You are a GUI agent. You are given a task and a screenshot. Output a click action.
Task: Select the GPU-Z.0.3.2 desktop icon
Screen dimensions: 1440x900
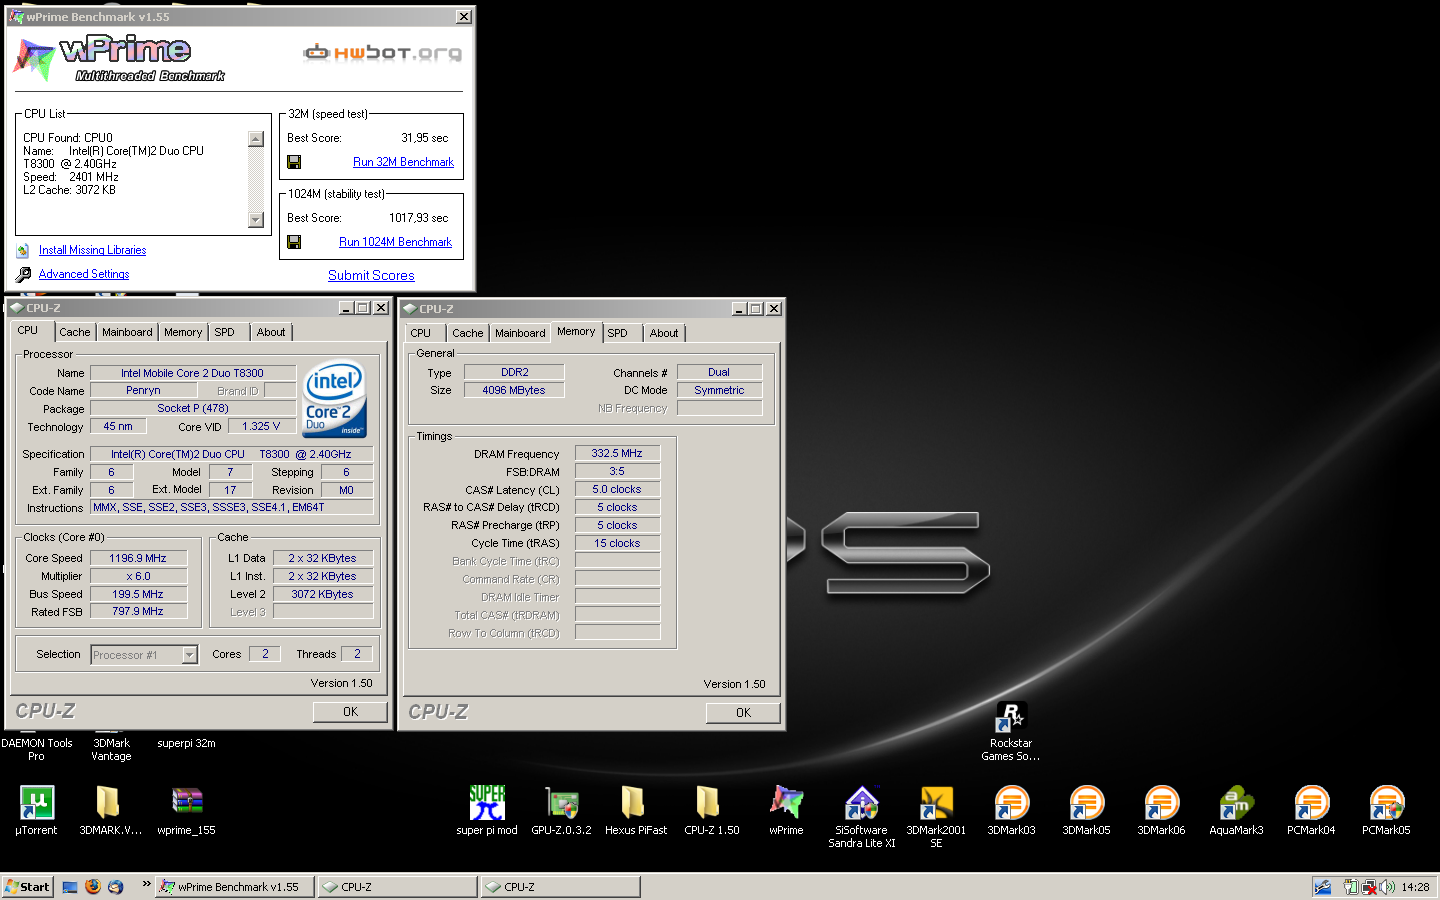(x=562, y=802)
